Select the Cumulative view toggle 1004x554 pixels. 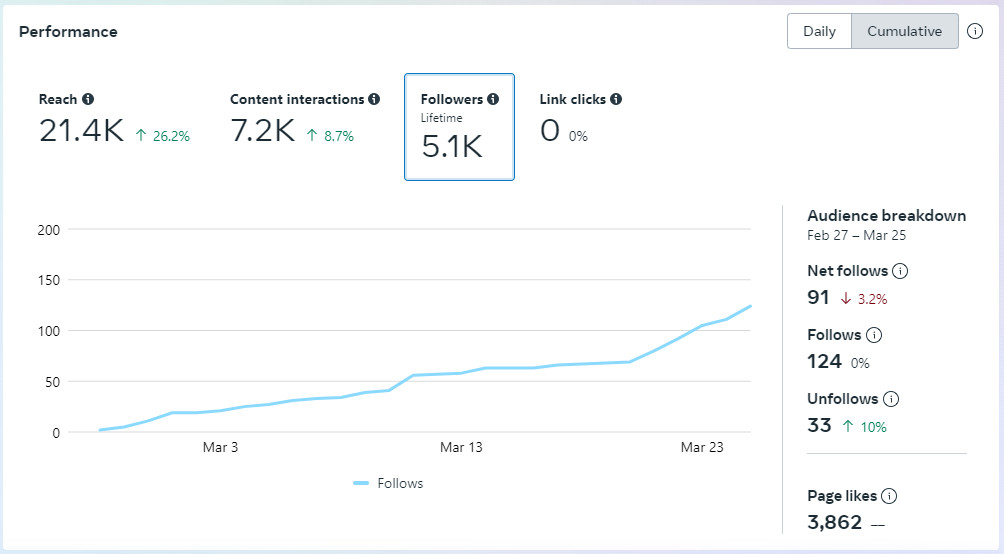tap(904, 31)
